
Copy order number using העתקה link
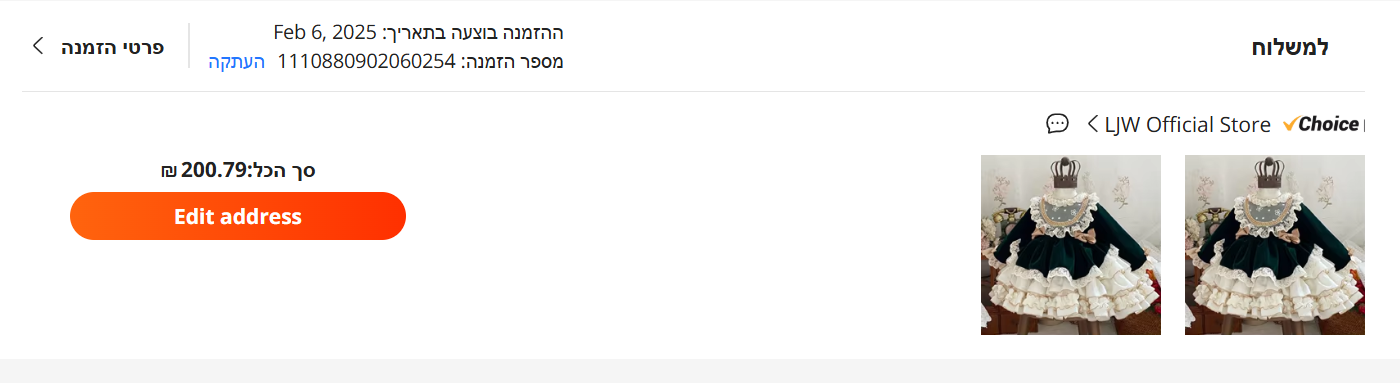[x=237, y=62]
